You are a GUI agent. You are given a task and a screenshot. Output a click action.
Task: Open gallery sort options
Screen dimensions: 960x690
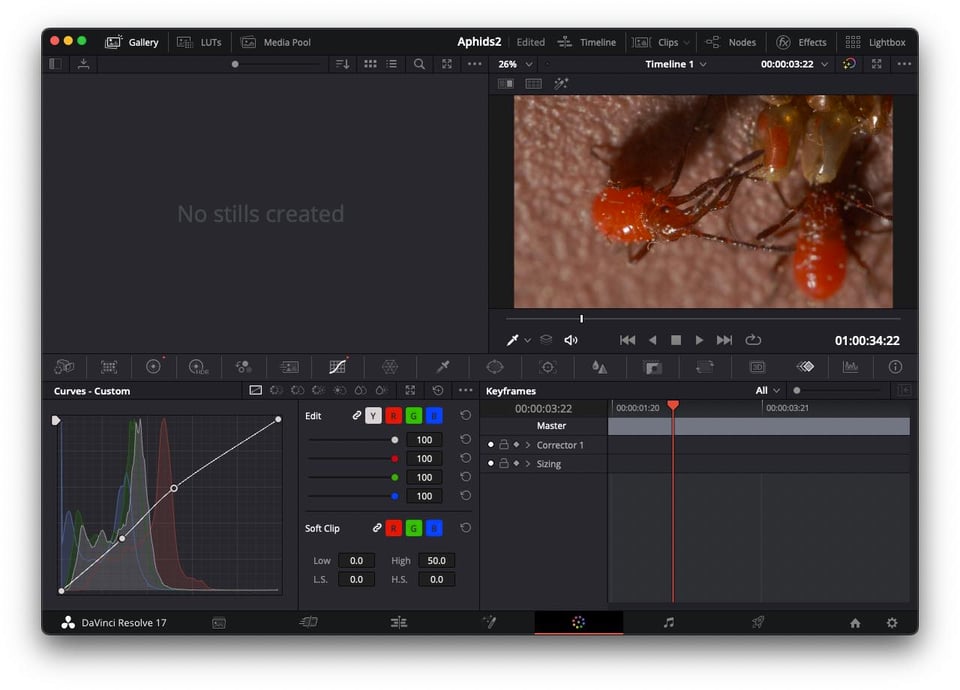tap(342, 64)
